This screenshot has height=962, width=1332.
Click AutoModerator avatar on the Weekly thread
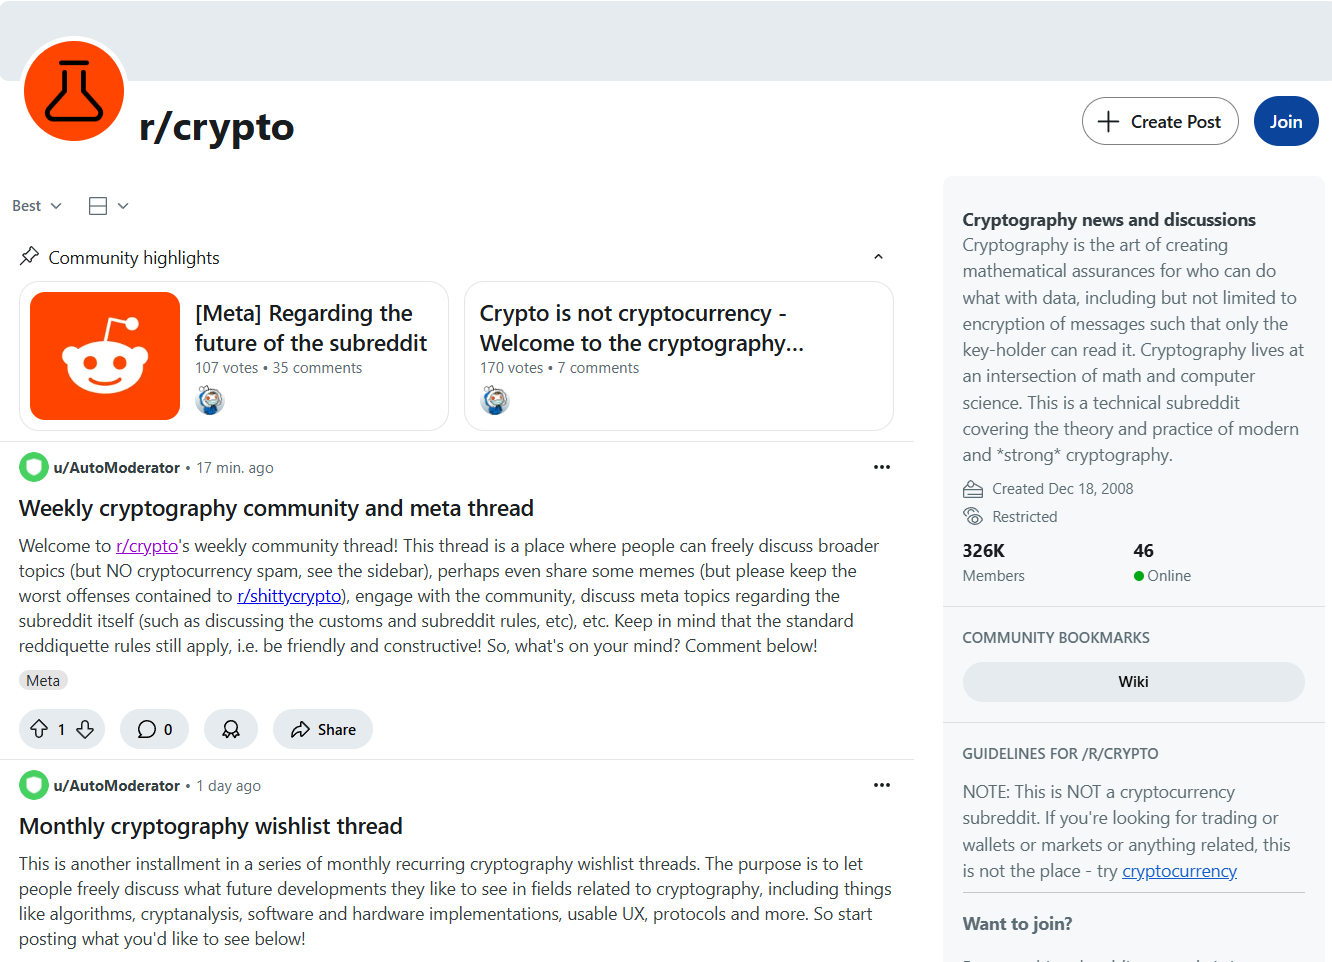34,467
